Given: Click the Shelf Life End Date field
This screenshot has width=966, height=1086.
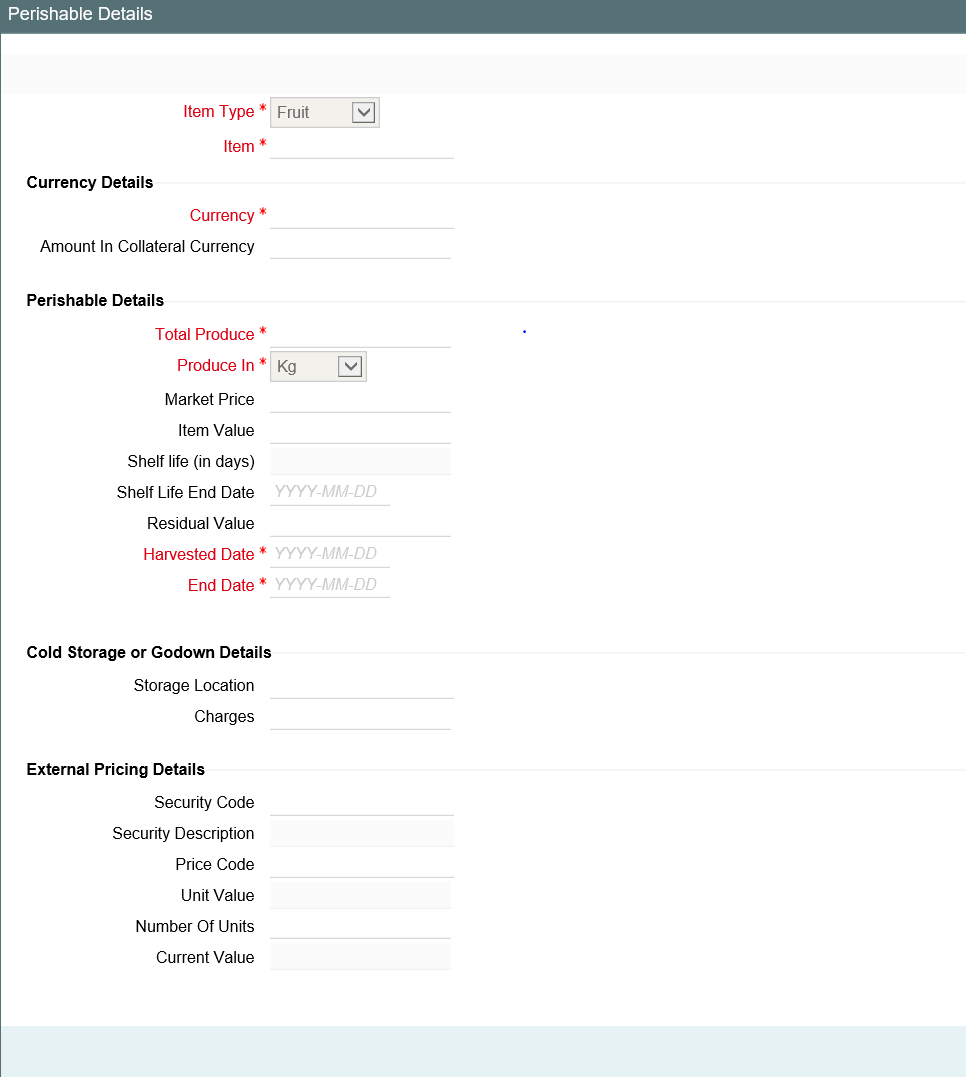Looking at the screenshot, I should click(x=330, y=492).
